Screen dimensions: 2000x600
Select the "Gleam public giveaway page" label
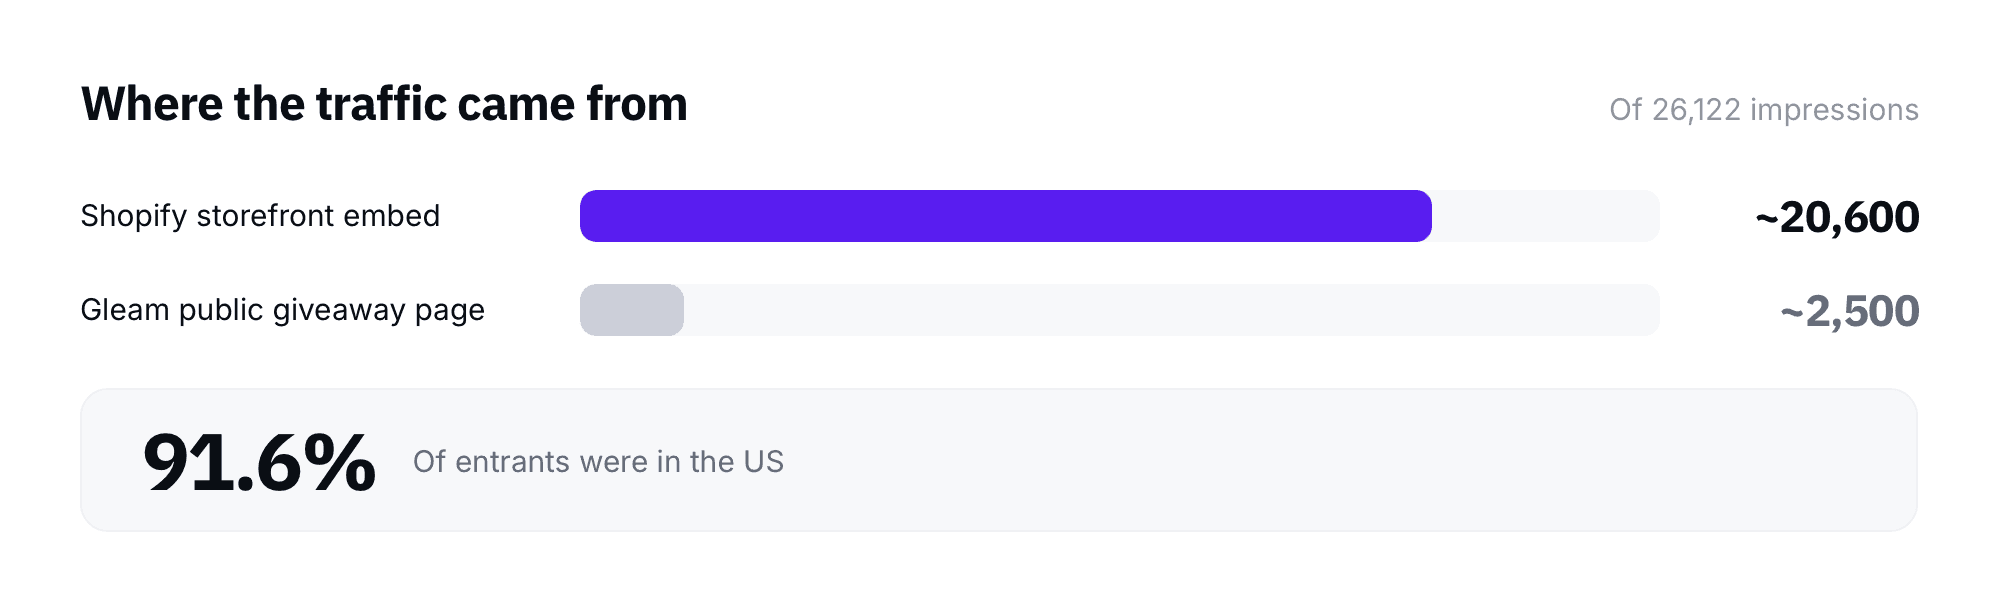[x=283, y=310]
